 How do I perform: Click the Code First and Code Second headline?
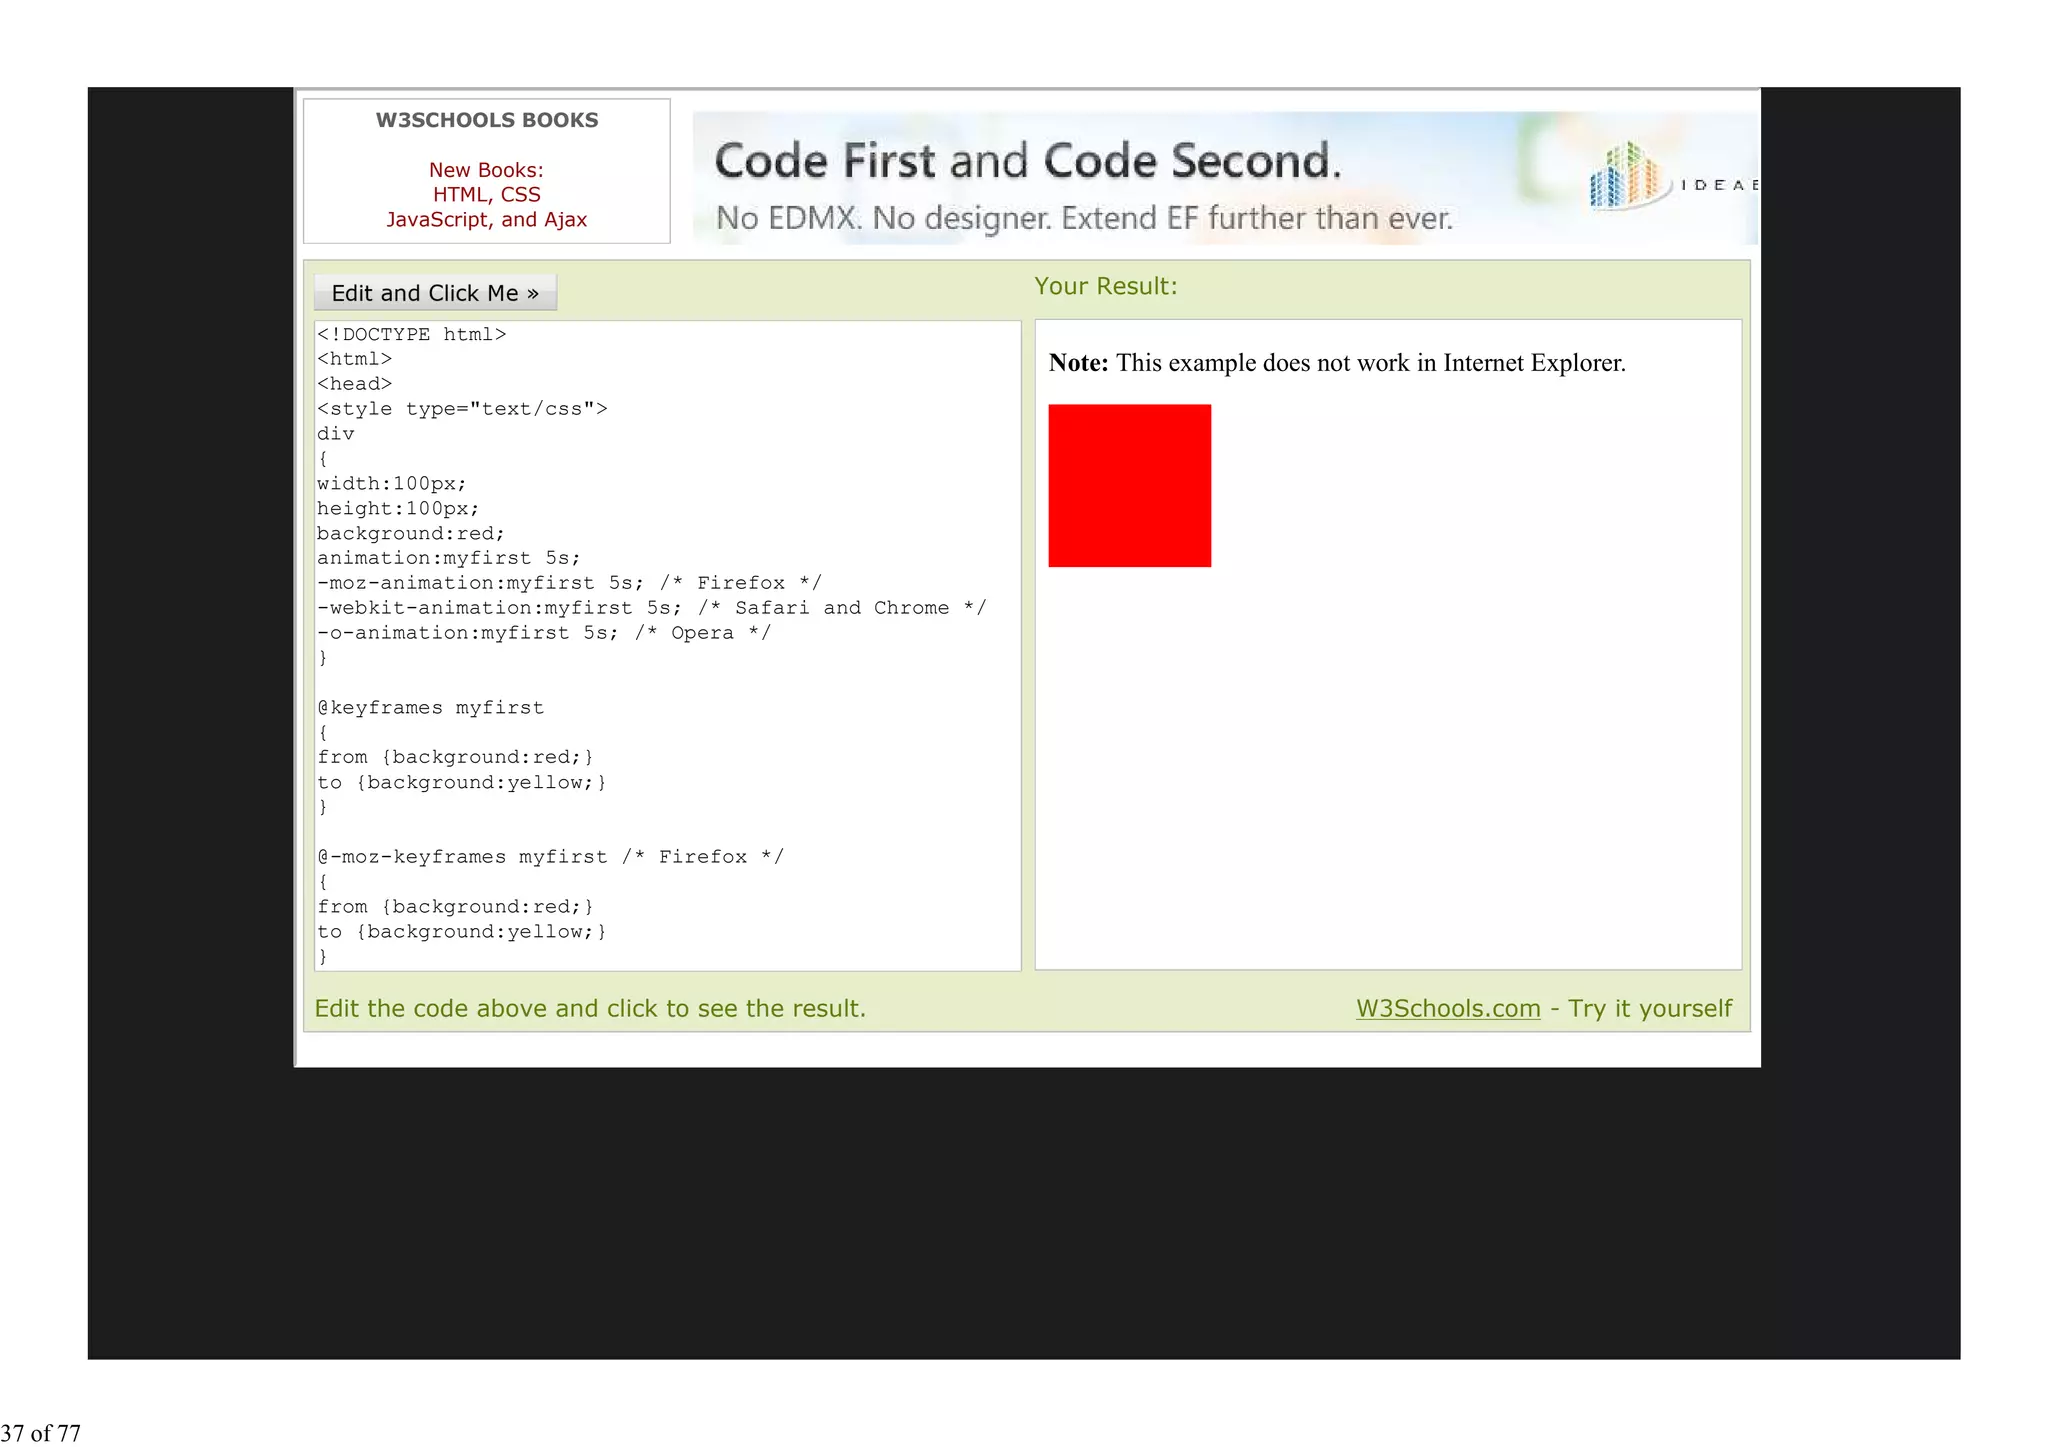point(1027,161)
